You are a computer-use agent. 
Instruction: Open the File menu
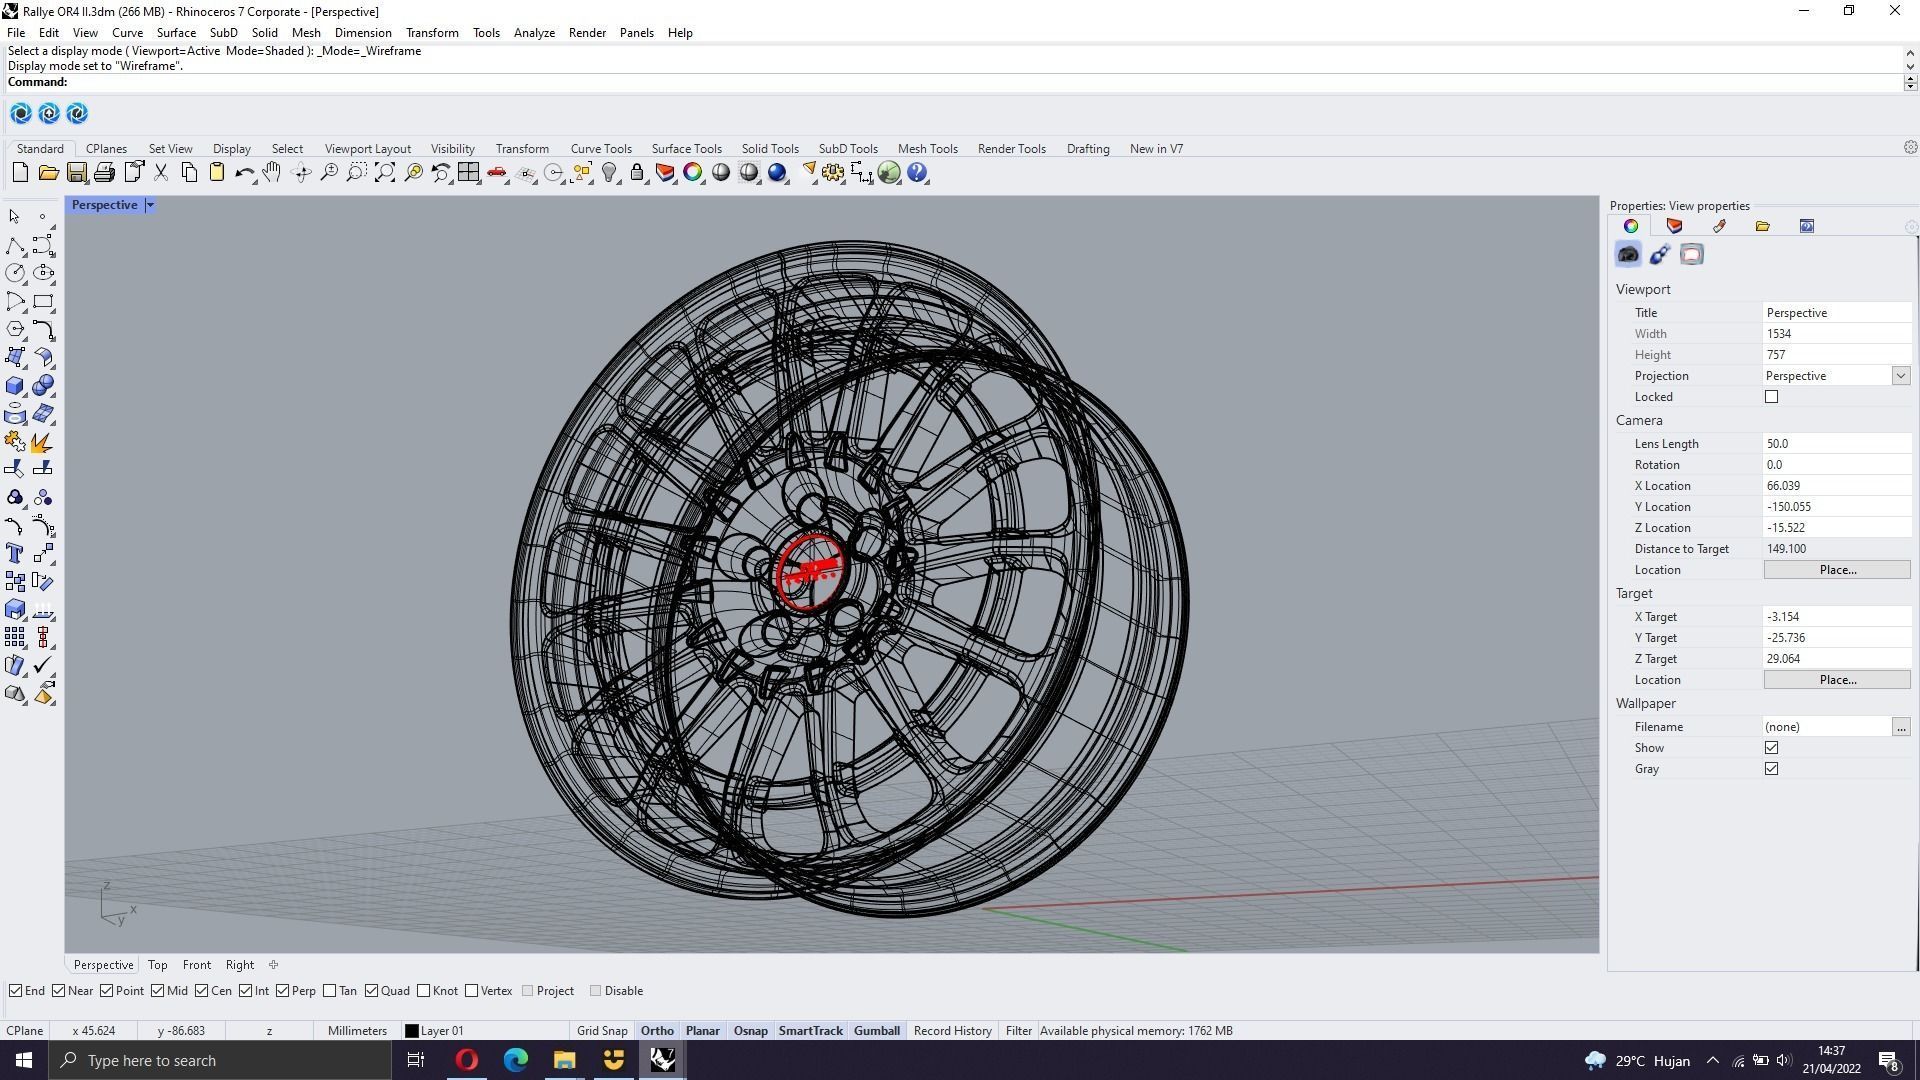pos(16,33)
